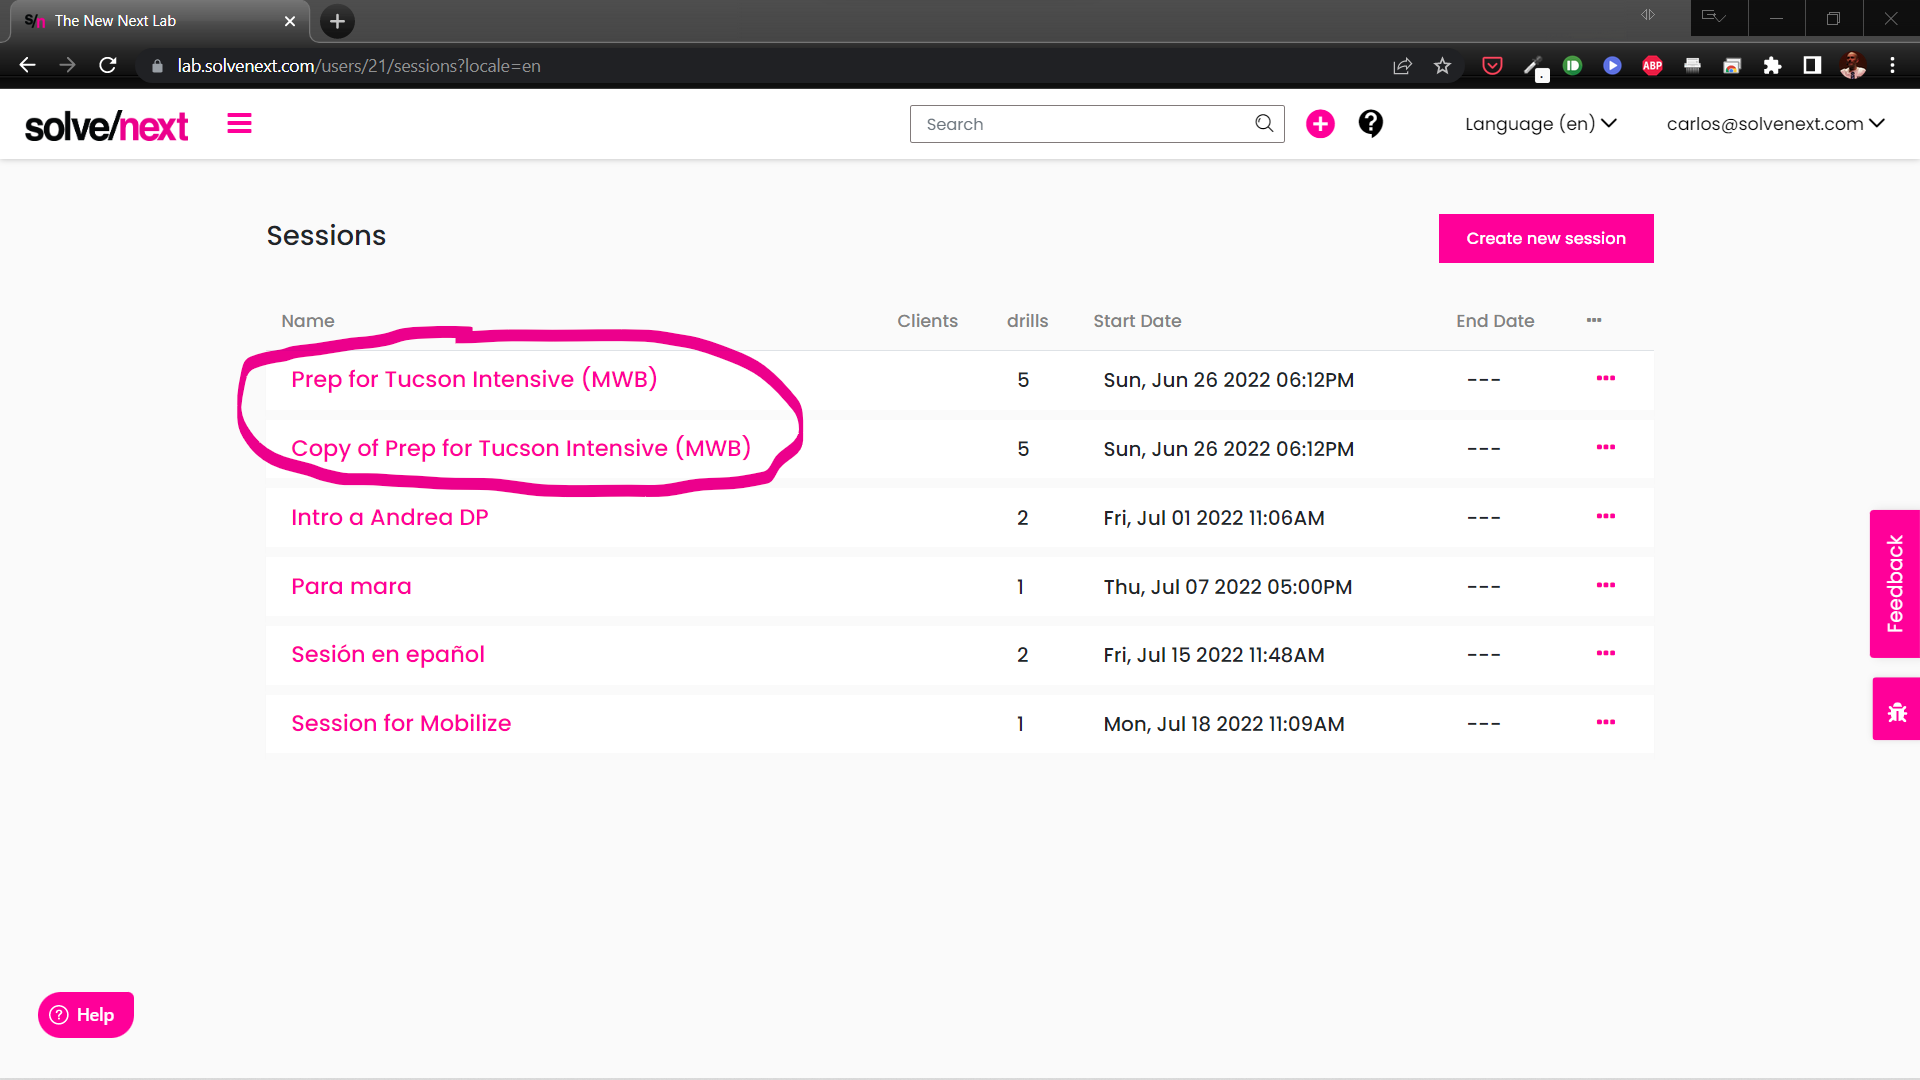Screen dimensions: 1920x1080
Task: Expand the Language (en) dropdown
Action: pos(1540,124)
